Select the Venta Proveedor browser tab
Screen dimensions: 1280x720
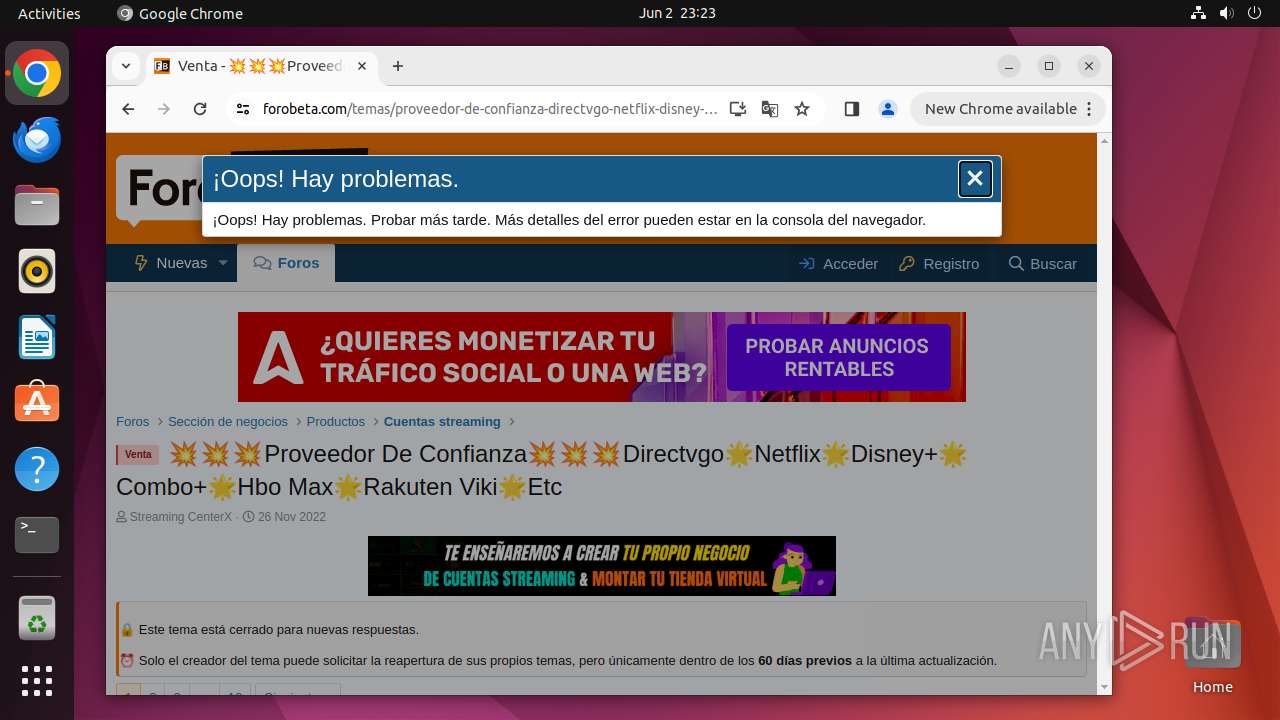point(261,66)
